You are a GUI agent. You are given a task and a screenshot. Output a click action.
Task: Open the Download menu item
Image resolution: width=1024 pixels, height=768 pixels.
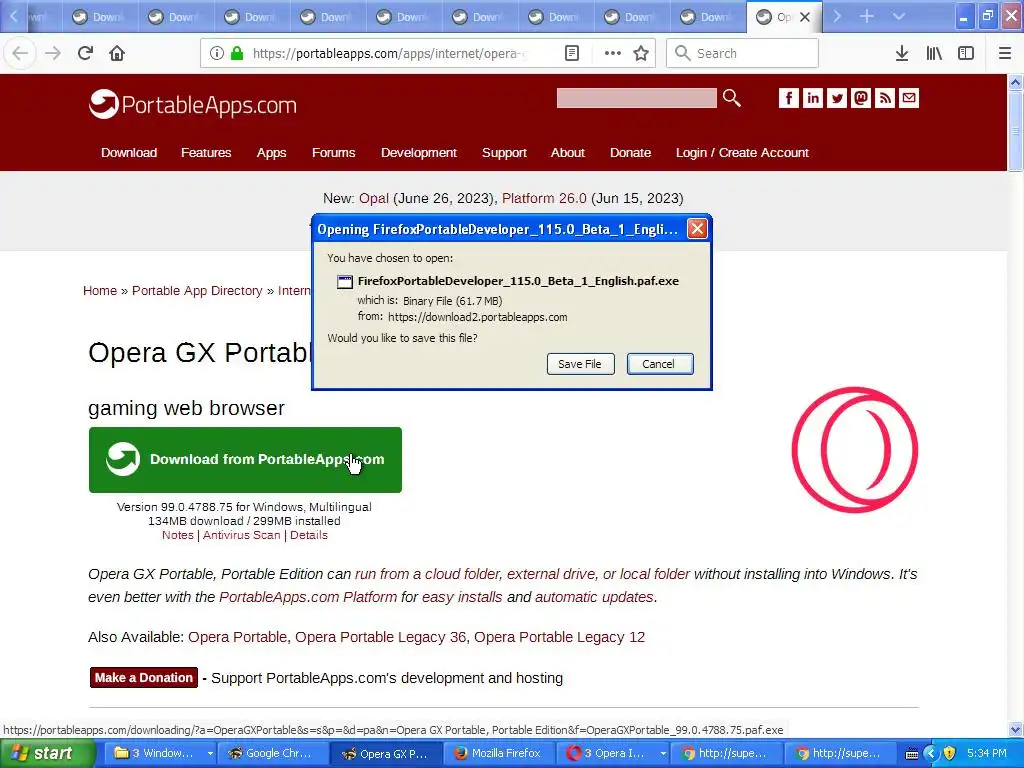pyautogui.click(x=129, y=152)
